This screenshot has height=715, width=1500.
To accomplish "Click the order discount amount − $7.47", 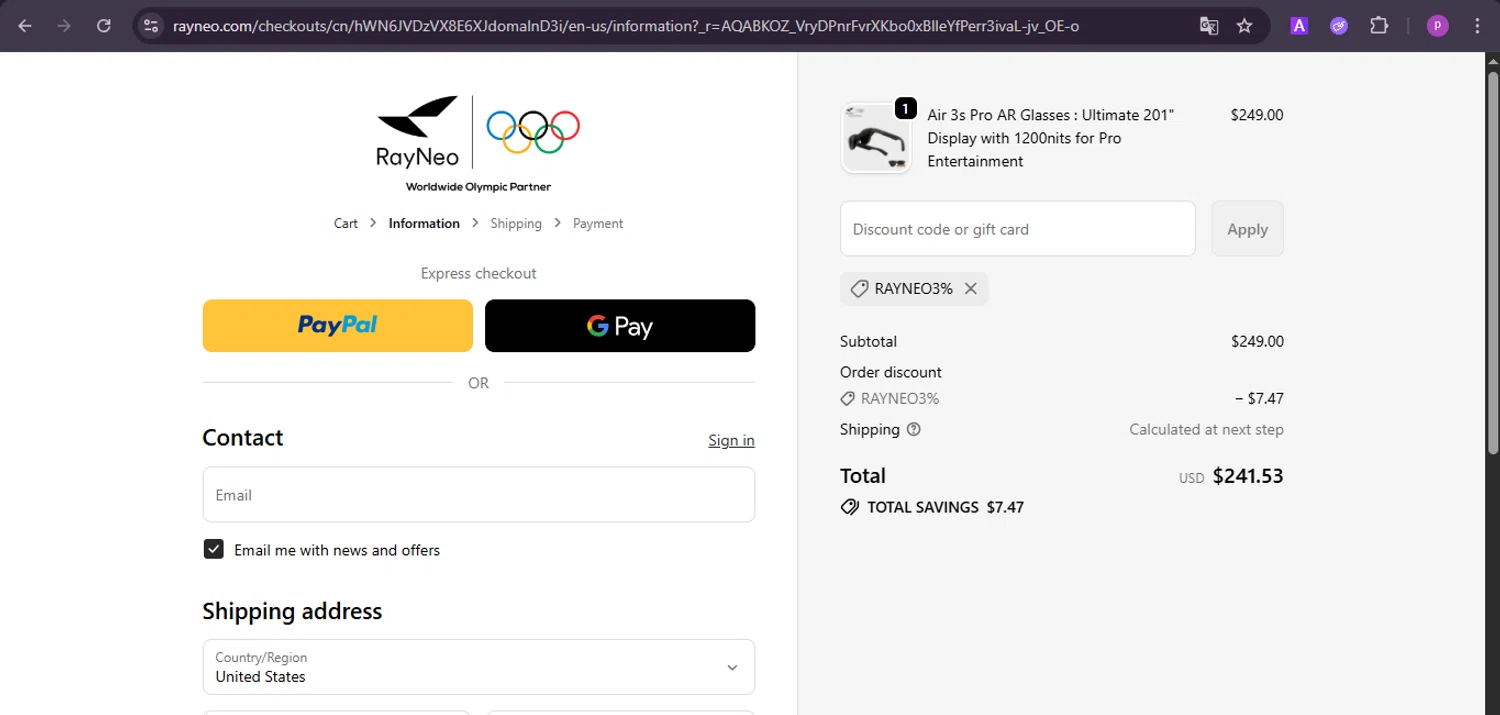I will tap(1259, 398).
